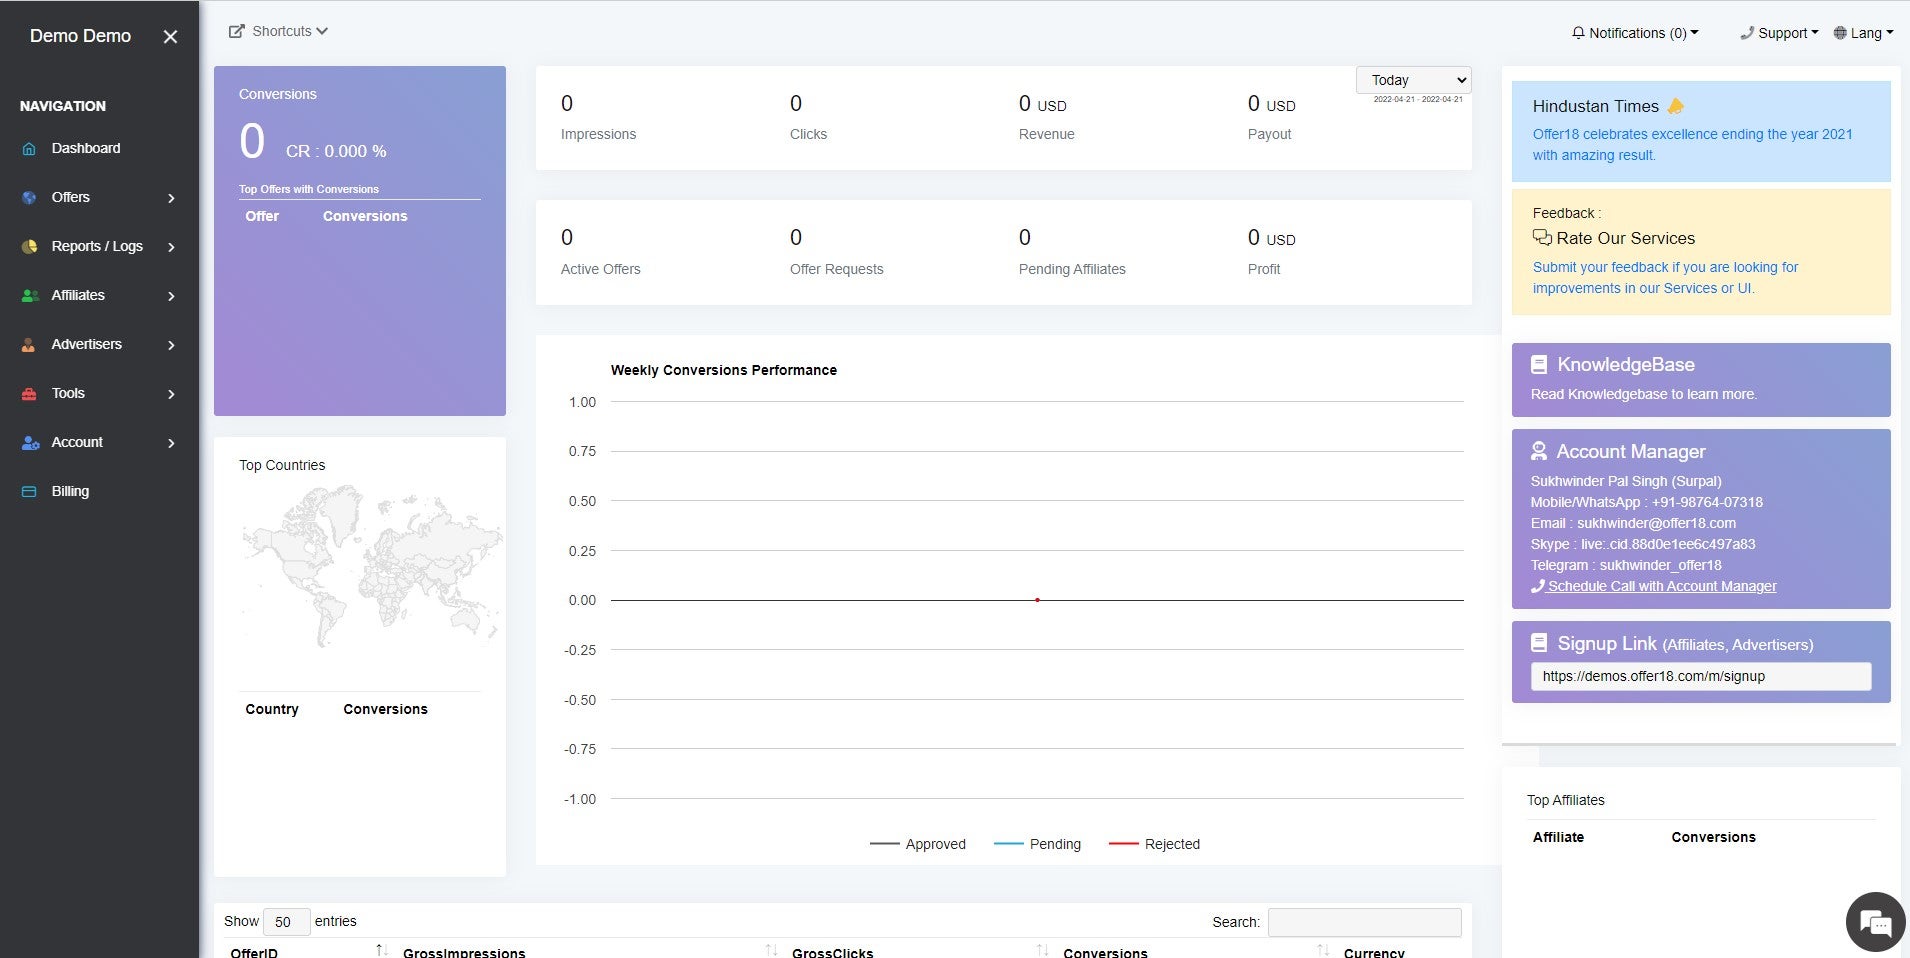Image resolution: width=1910 pixels, height=958 pixels.
Task: Click the KnowledgeBase book icon
Action: click(x=1539, y=365)
